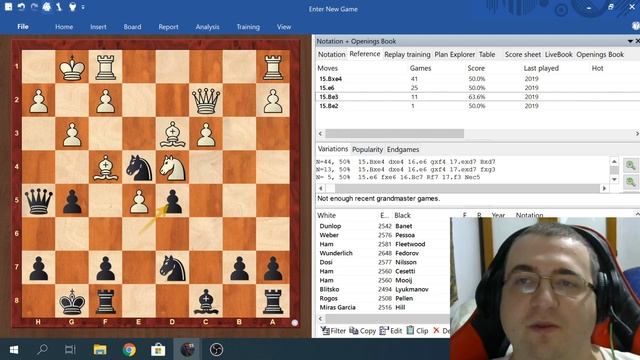The height and width of the screenshot is (360, 640).
Task: Open the Score sheet tab
Action: pyautogui.click(x=523, y=54)
